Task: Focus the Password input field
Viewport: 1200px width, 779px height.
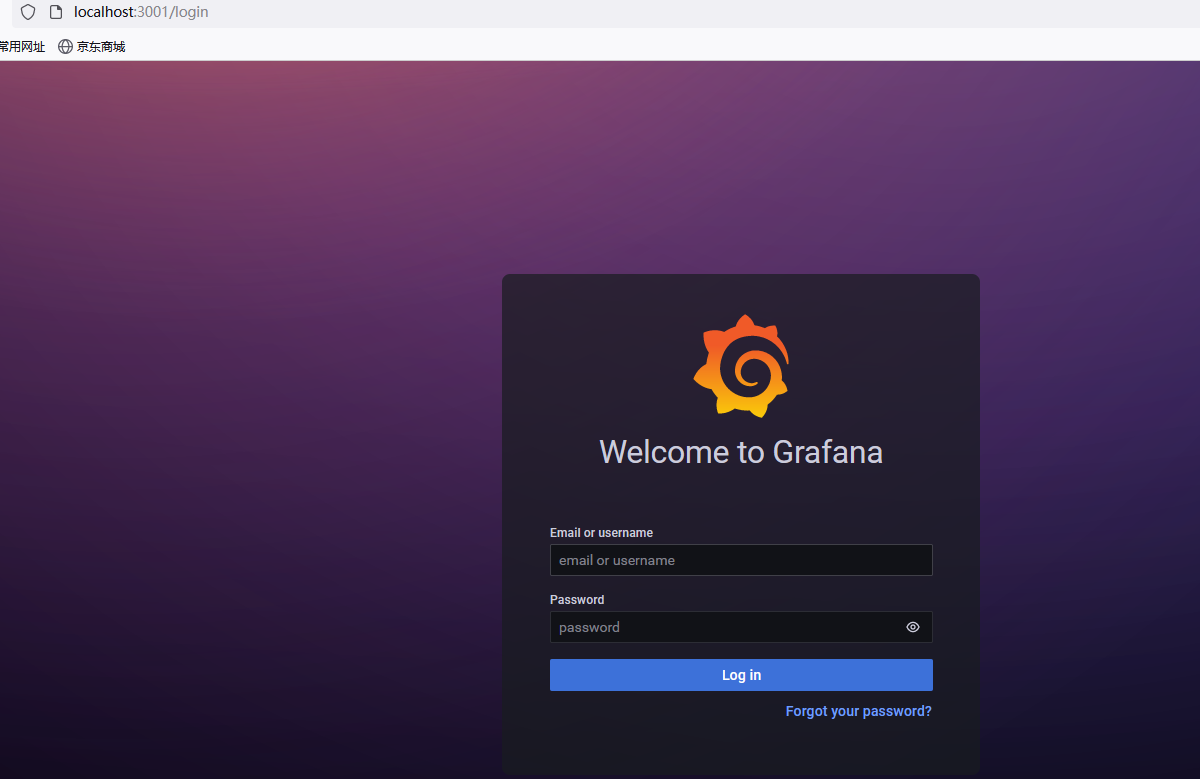Action: (741, 627)
